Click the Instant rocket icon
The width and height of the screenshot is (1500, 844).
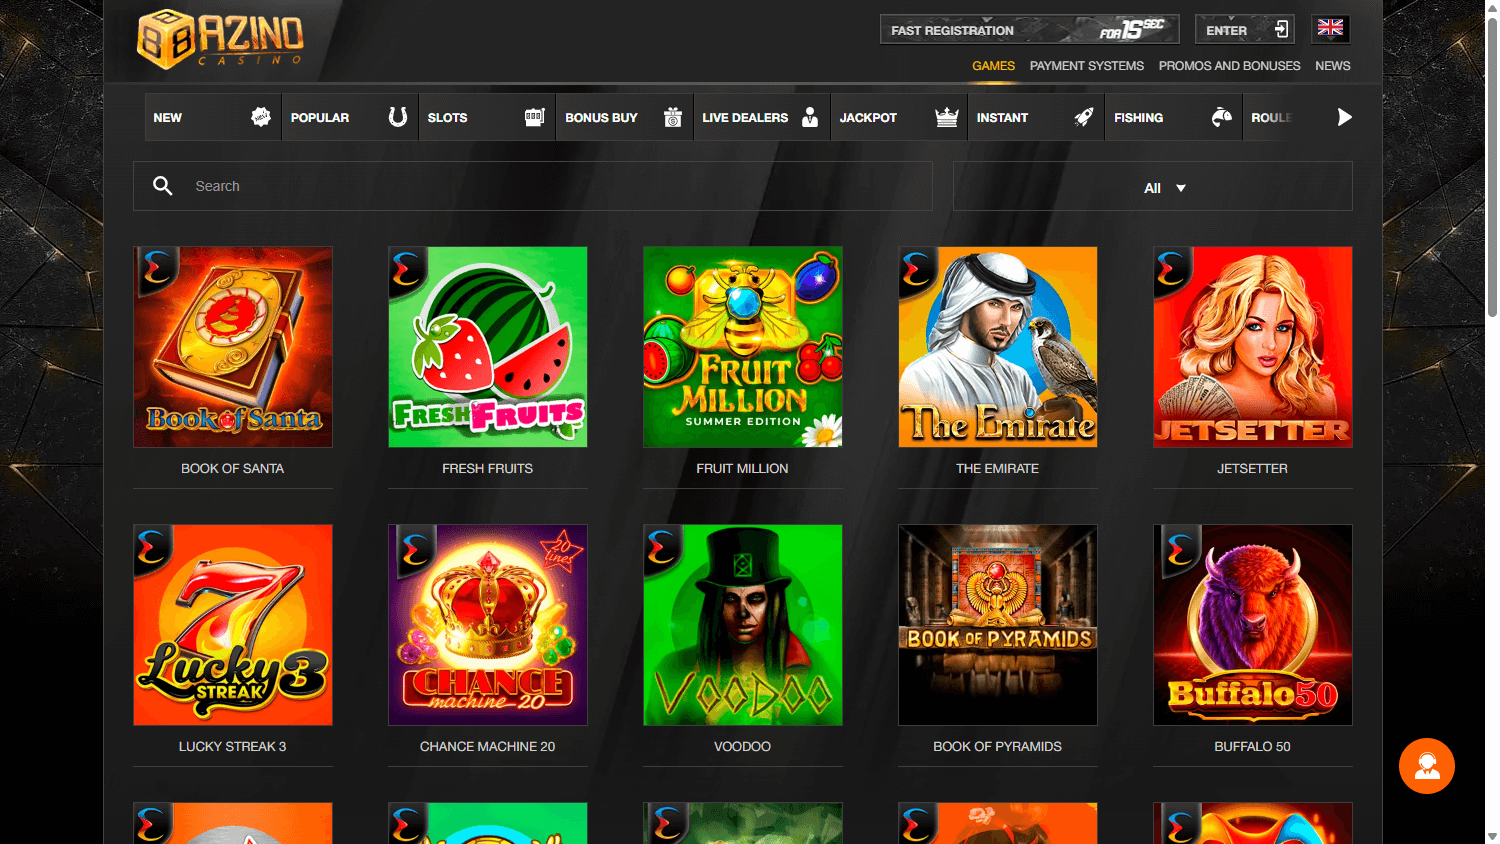tap(1083, 117)
